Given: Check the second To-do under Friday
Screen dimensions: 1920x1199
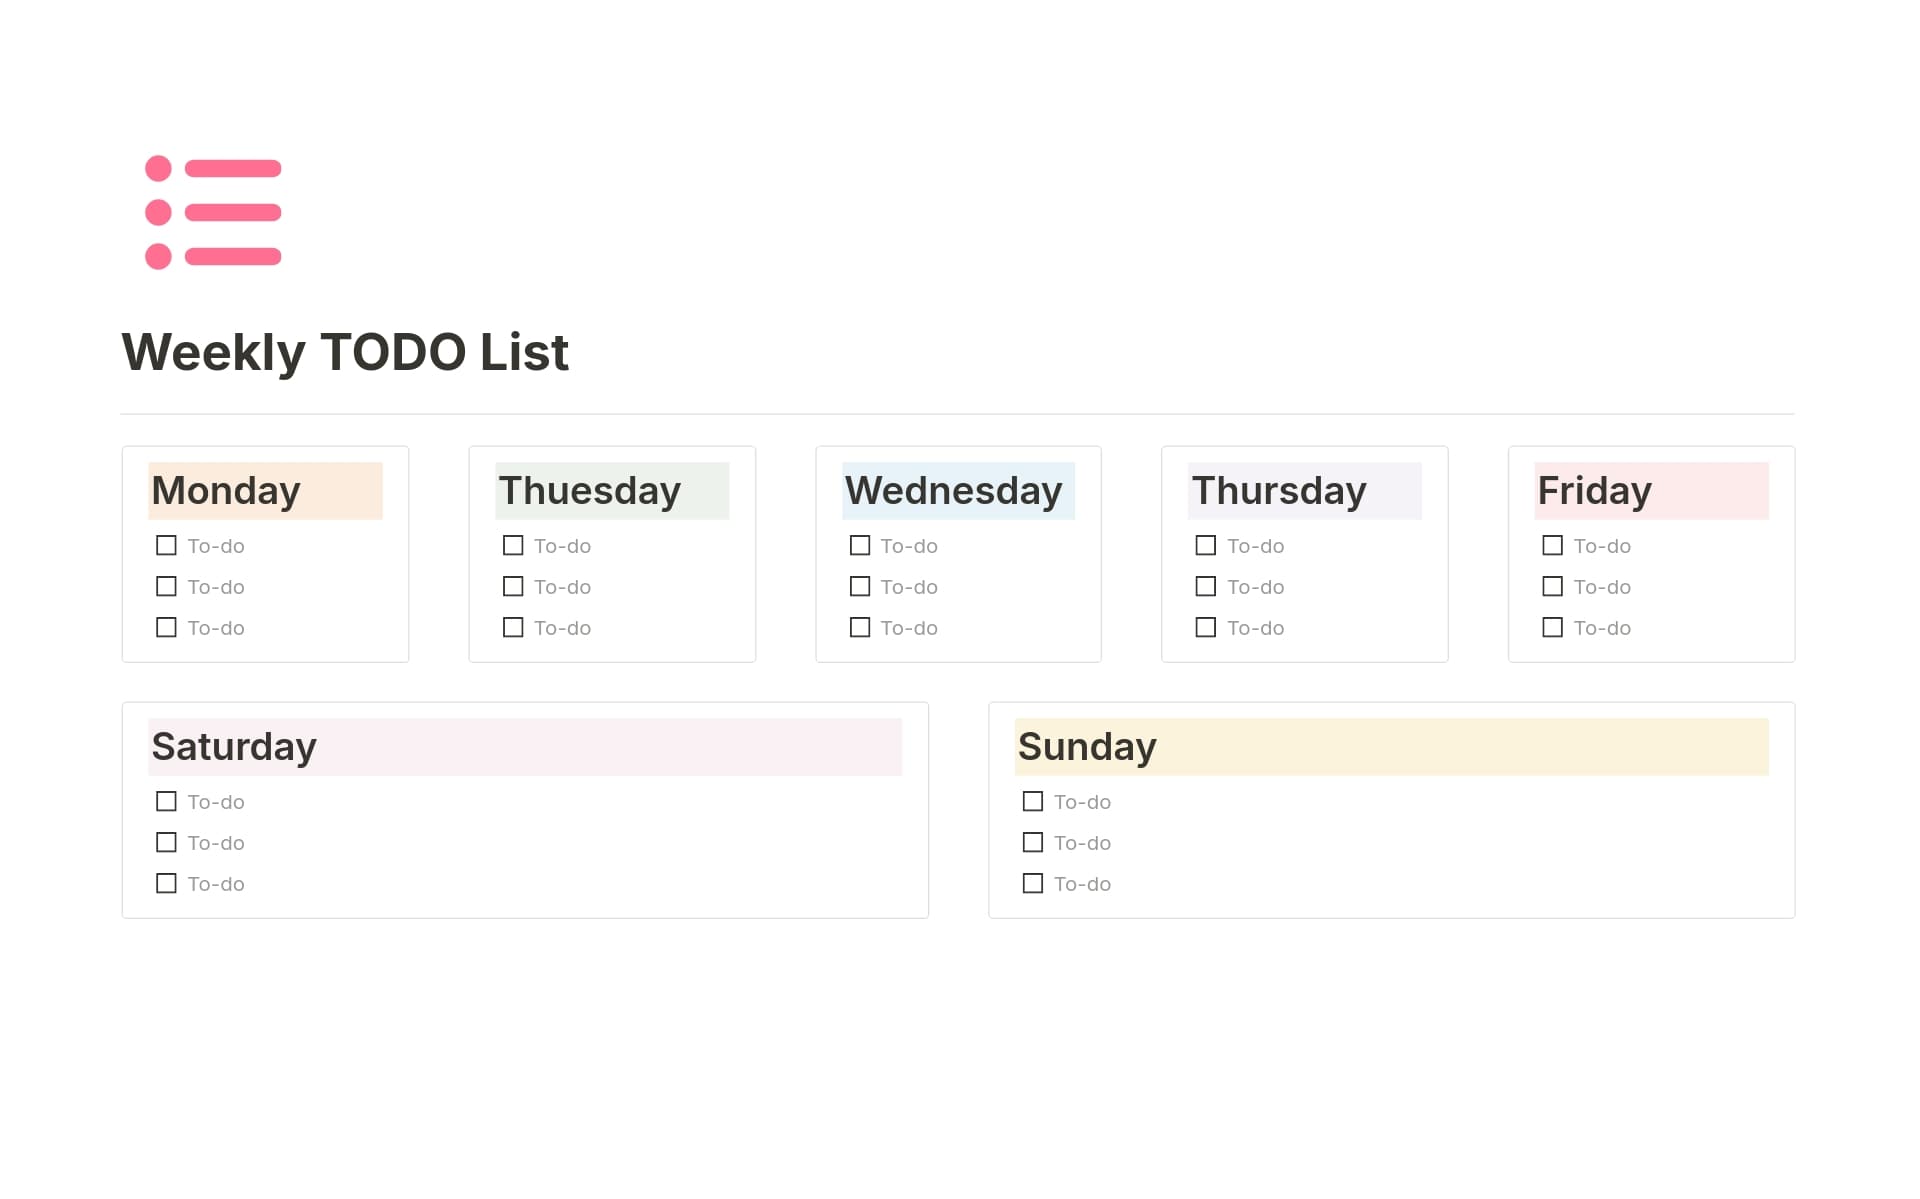Looking at the screenshot, I should pyautogui.click(x=1552, y=586).
